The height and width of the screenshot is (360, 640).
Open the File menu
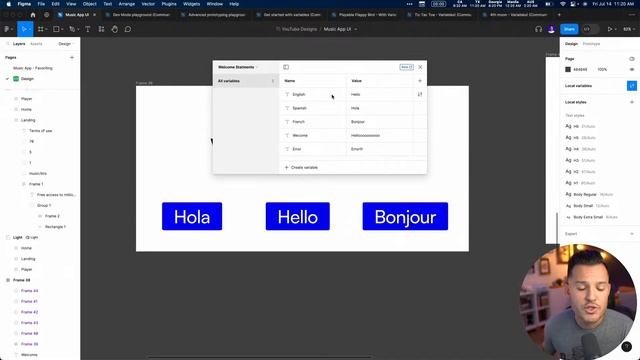click(41, 4)
